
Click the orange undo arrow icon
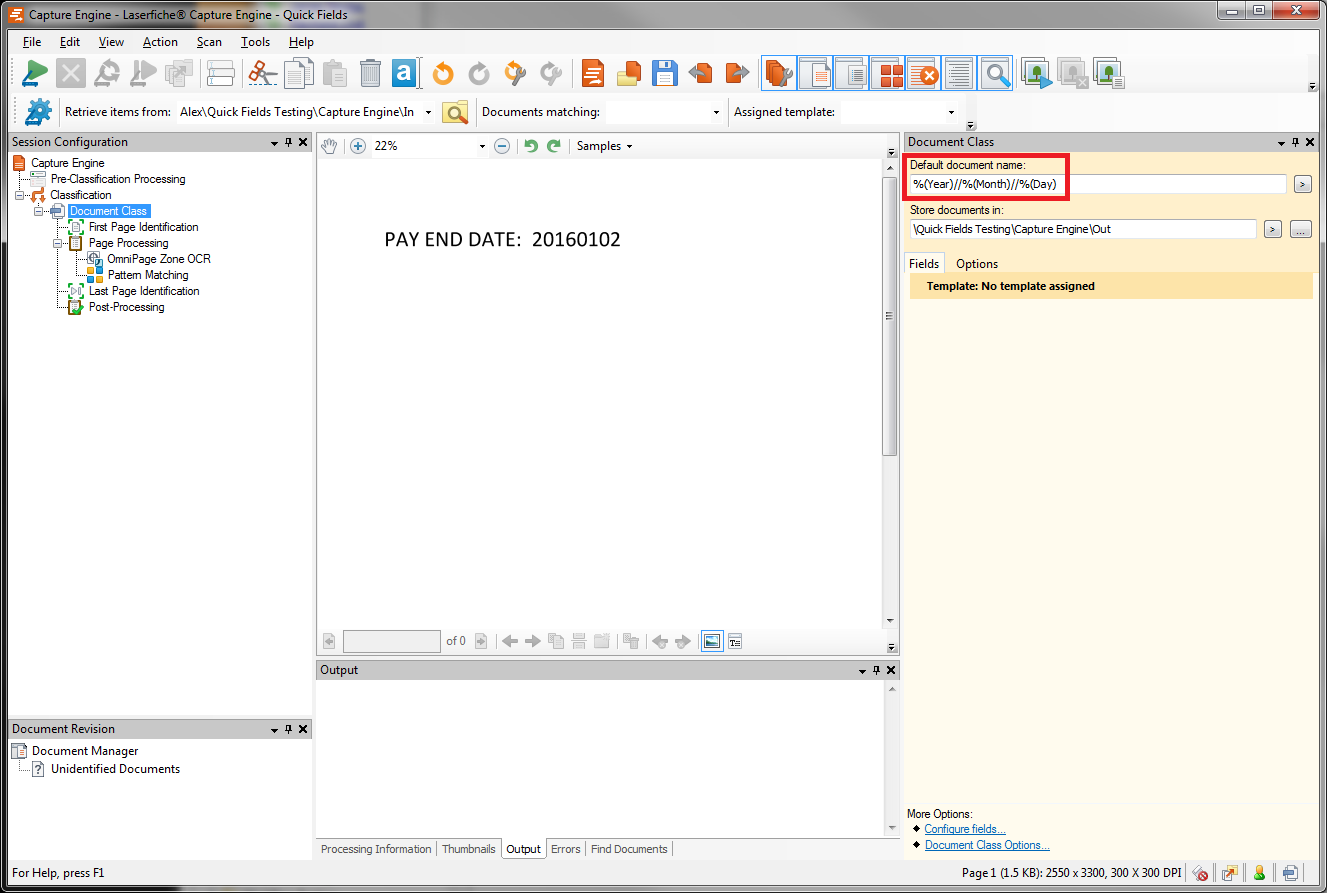(442, 73)
